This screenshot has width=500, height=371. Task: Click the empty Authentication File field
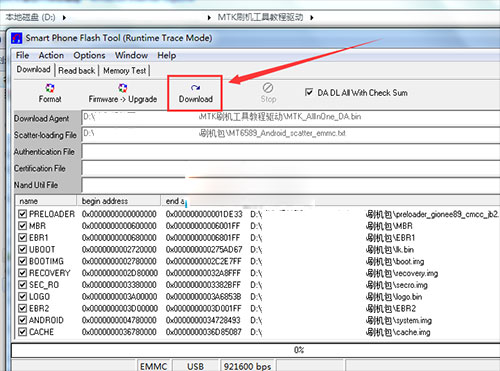[291, 152]
